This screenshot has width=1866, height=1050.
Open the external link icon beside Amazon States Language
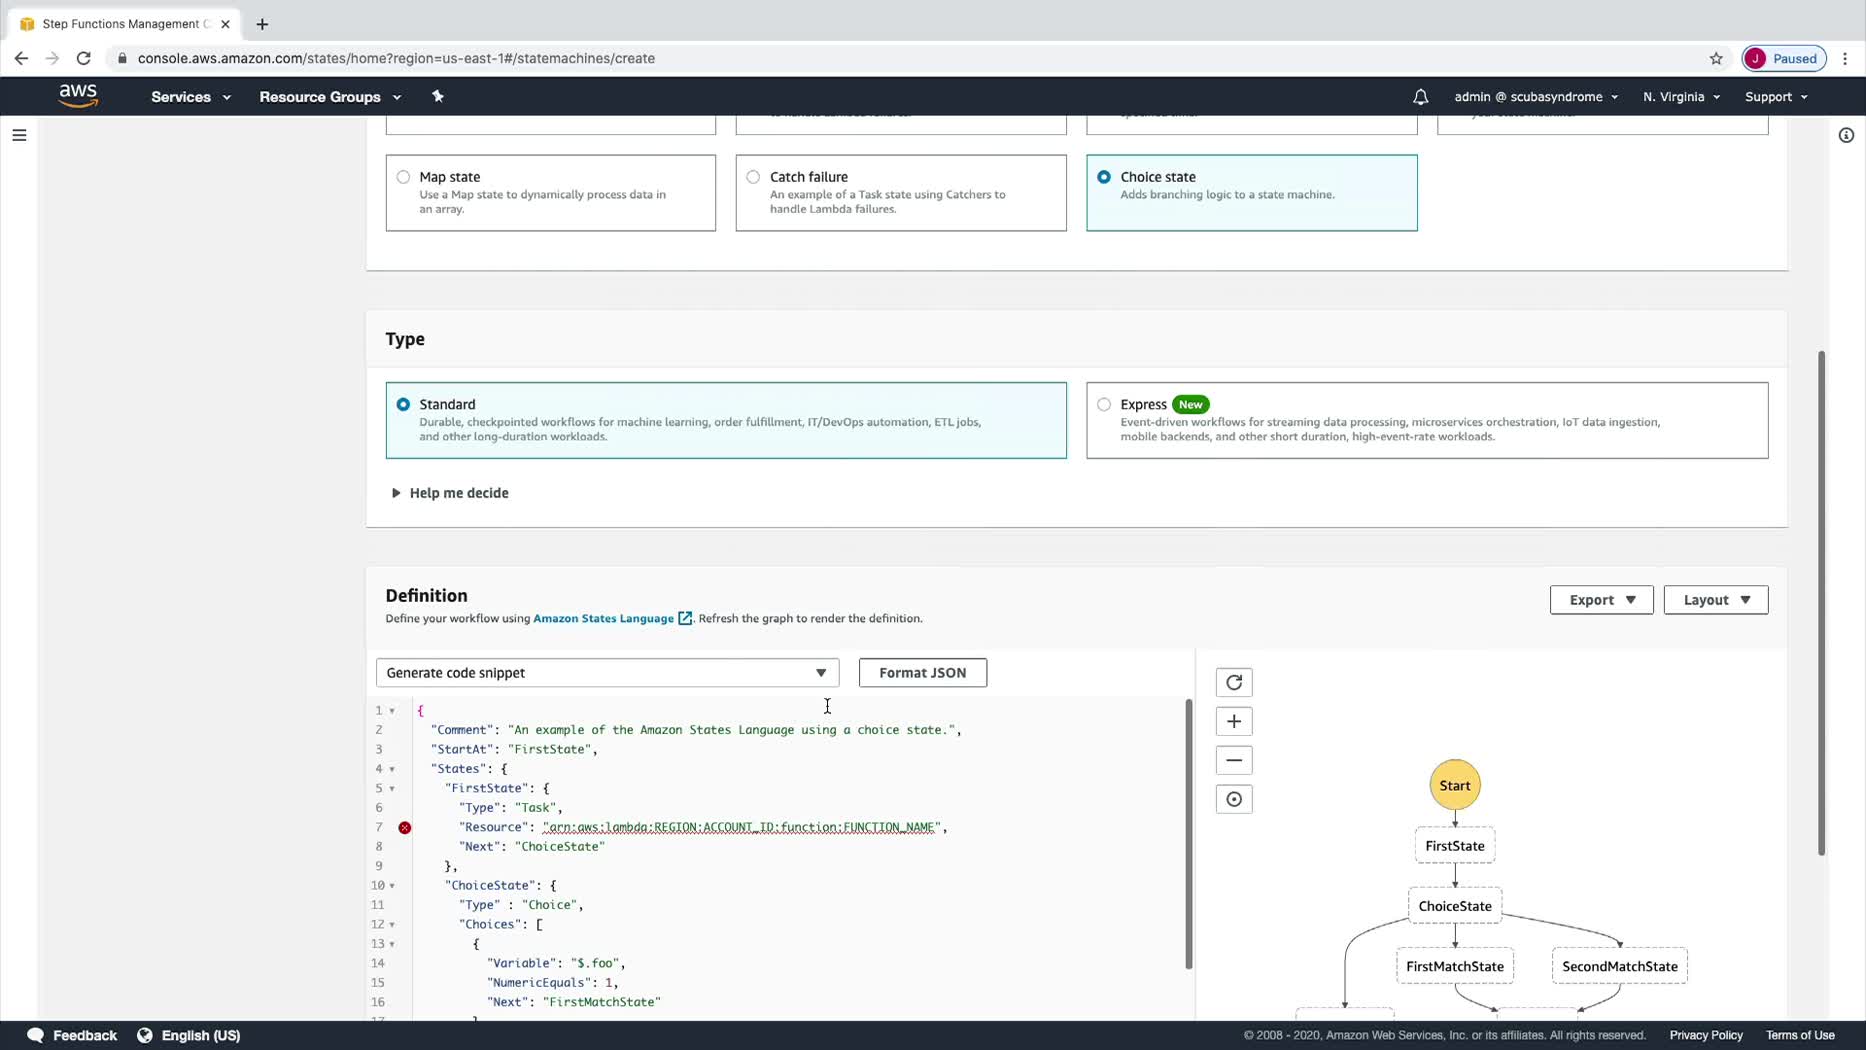coord(685,618)
